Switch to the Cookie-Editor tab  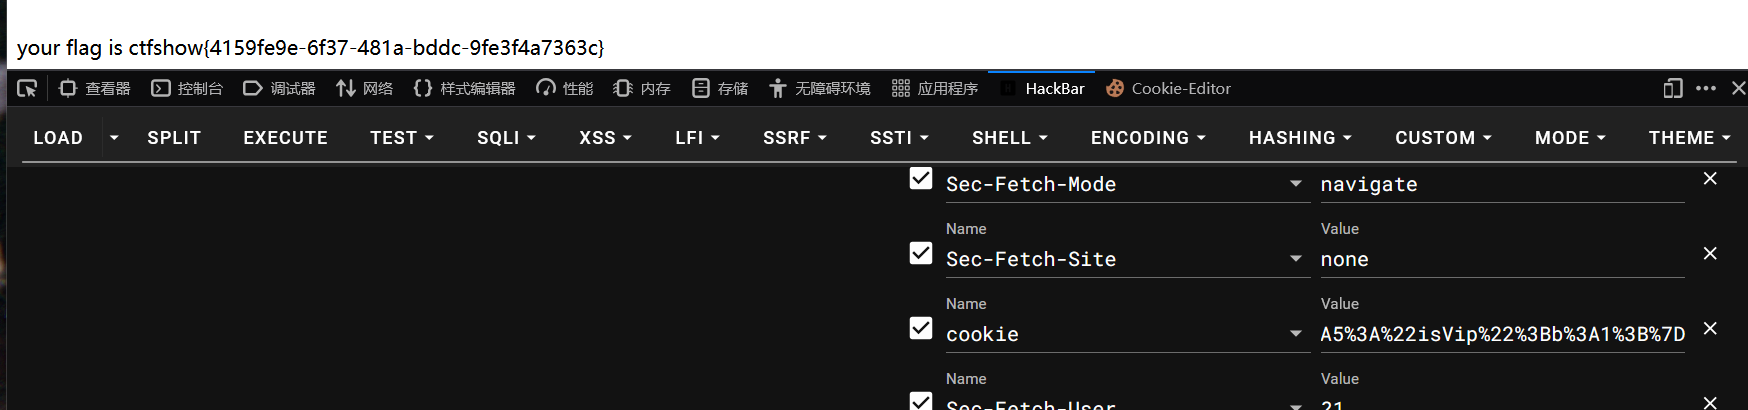(x=1169, y=88)
